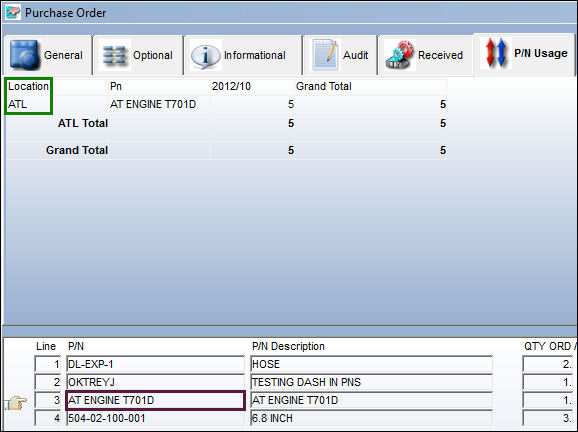
Task: Click the Location column header
Action: [x=28, y=86]
